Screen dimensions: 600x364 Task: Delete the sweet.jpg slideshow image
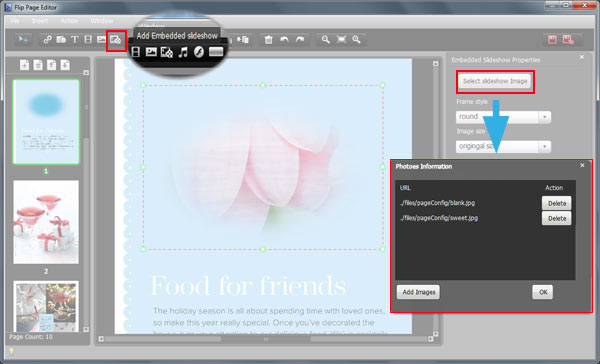(x=557, y=218)
